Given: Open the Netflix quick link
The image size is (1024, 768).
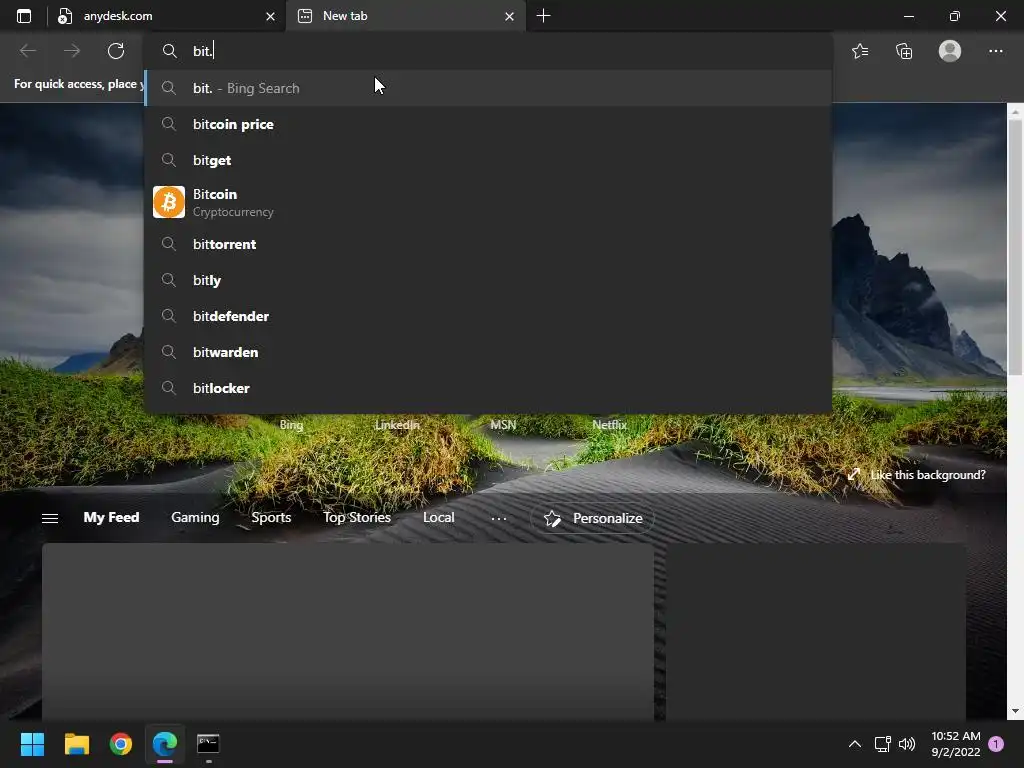Looking at the screenshot, I should coord(609,424).
